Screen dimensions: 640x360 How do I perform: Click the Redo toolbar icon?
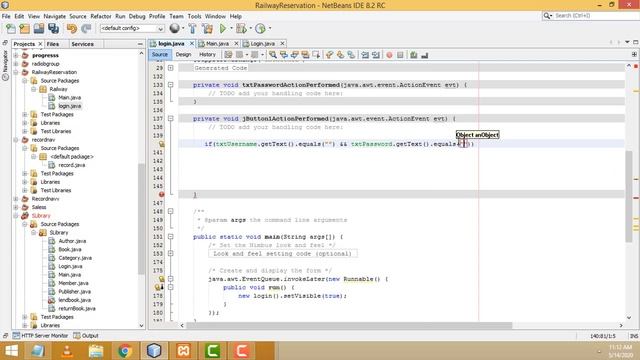[x=86, y=29]
